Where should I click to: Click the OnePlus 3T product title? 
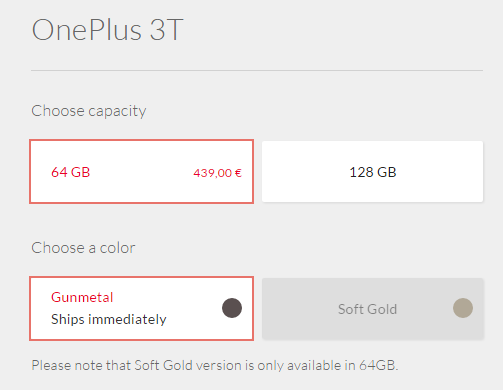pyautogui.click(x=107, y=30)
